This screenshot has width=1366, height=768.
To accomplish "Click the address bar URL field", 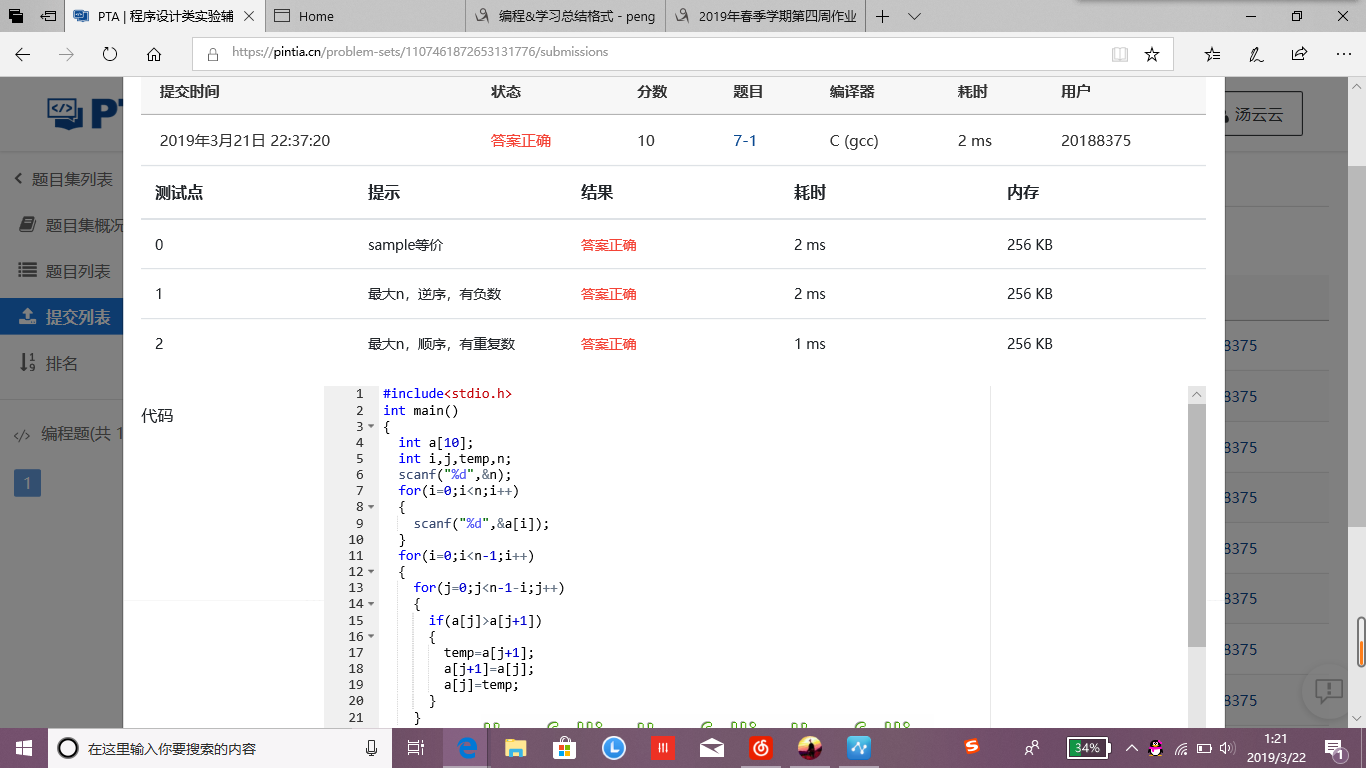I will 650,52.
